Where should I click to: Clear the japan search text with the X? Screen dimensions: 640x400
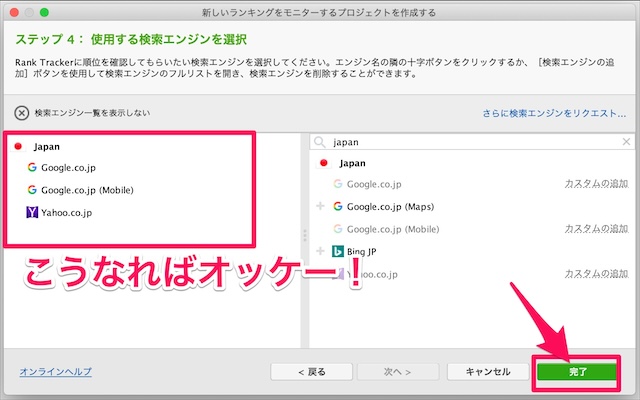626,142
